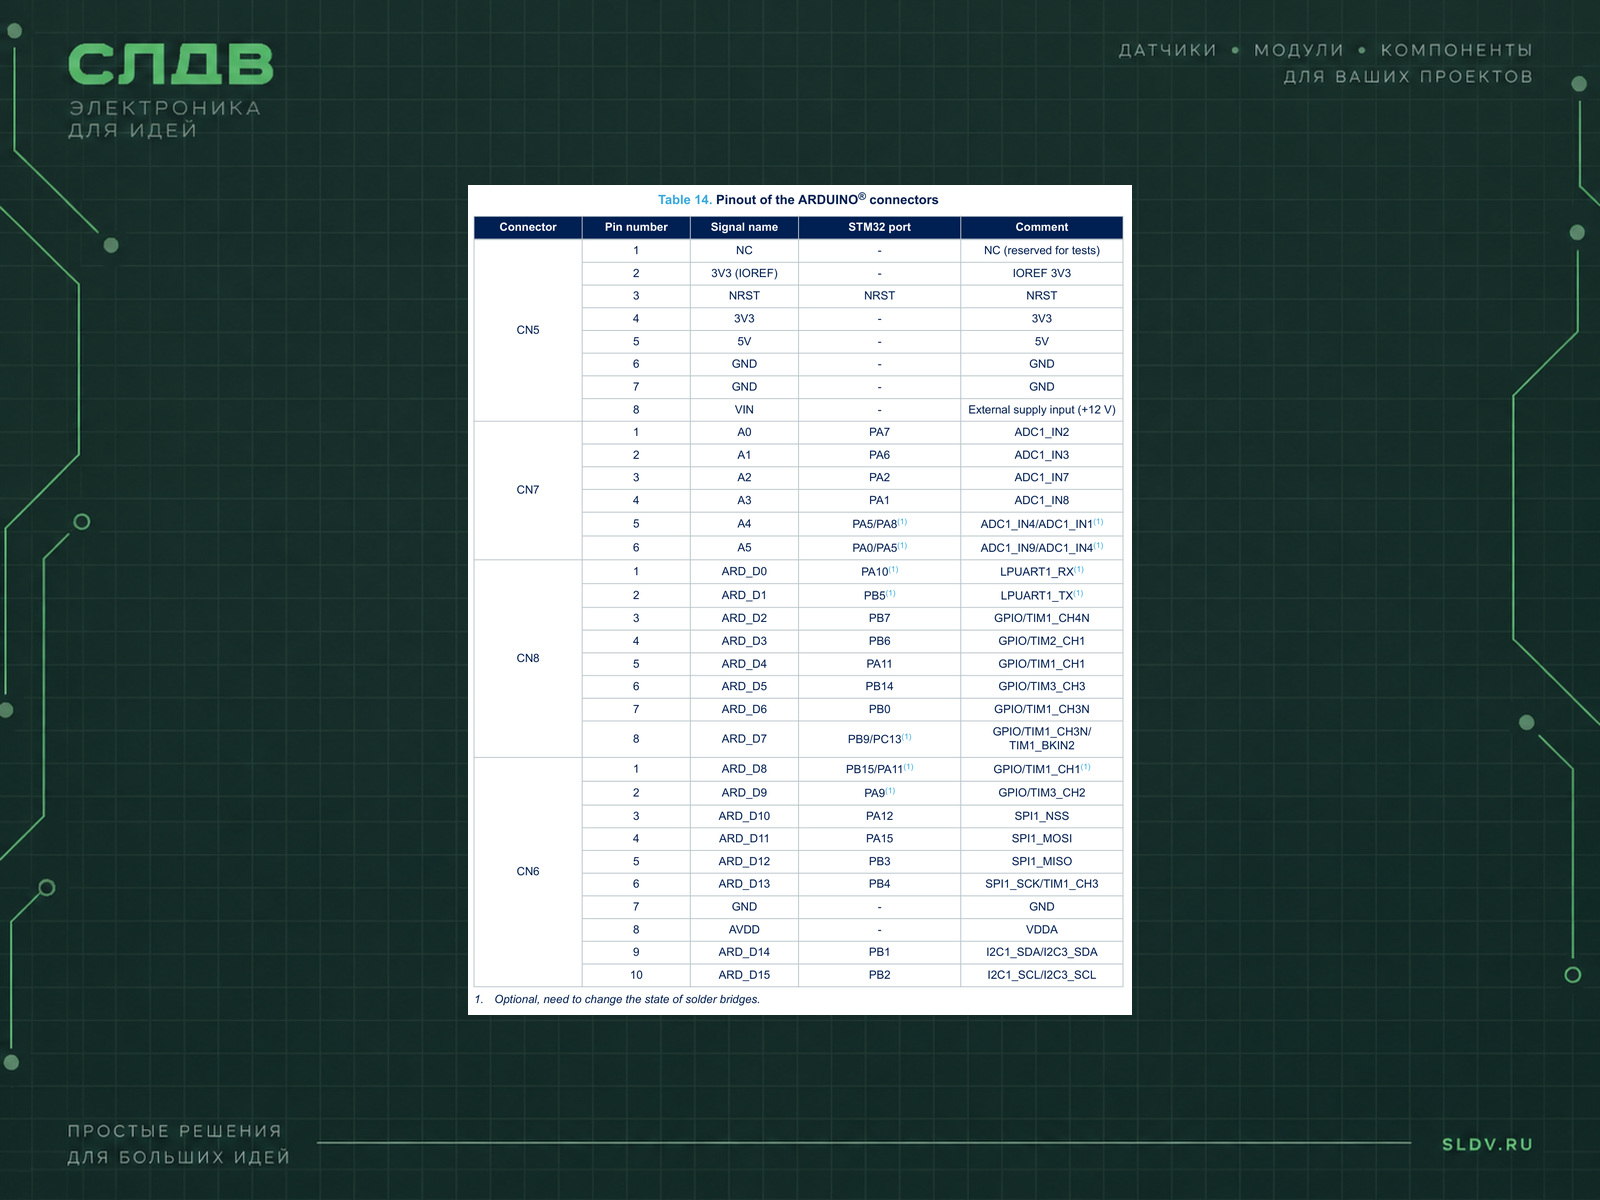Select the 'Table 14.' title label

pos(685,200)
